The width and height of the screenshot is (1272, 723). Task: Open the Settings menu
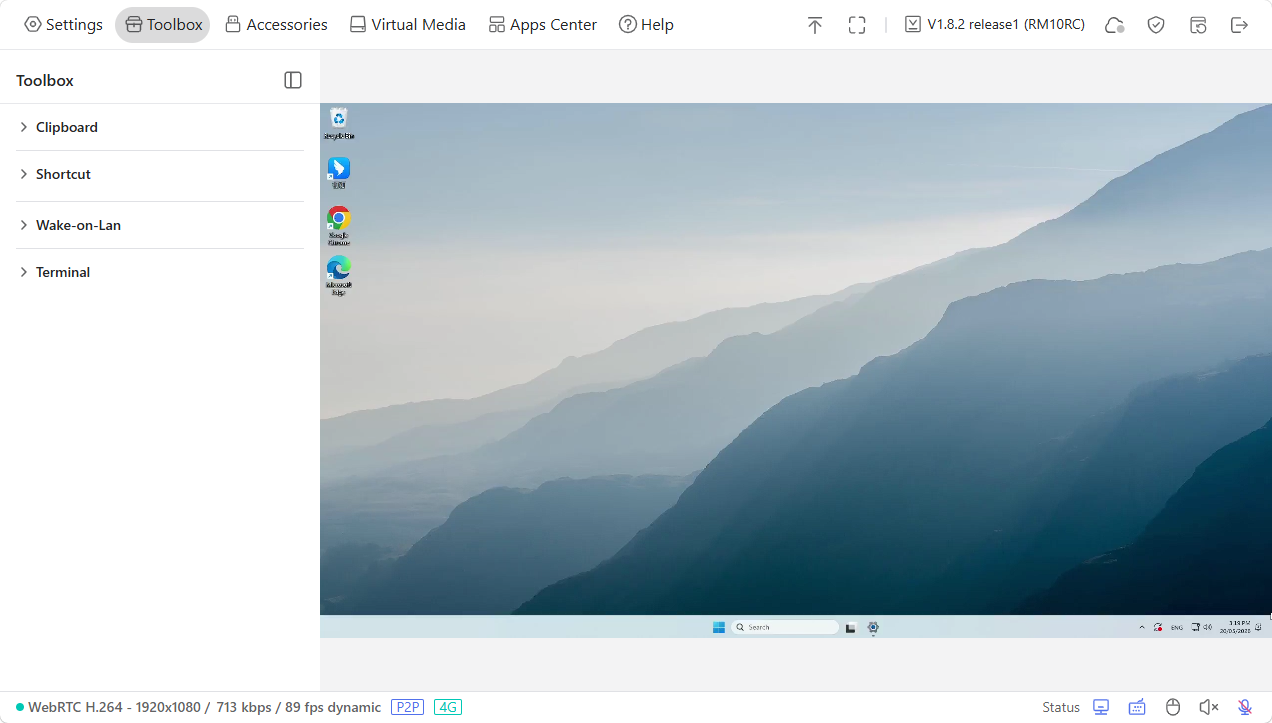tap(63, 25)
